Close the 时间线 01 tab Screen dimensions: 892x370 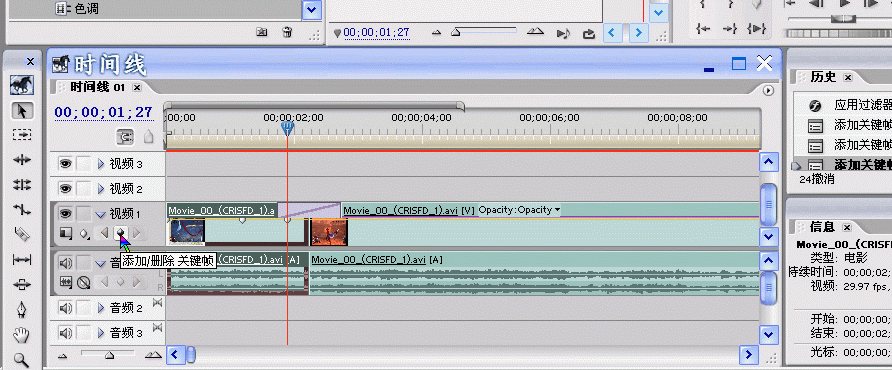coord(137,88)
